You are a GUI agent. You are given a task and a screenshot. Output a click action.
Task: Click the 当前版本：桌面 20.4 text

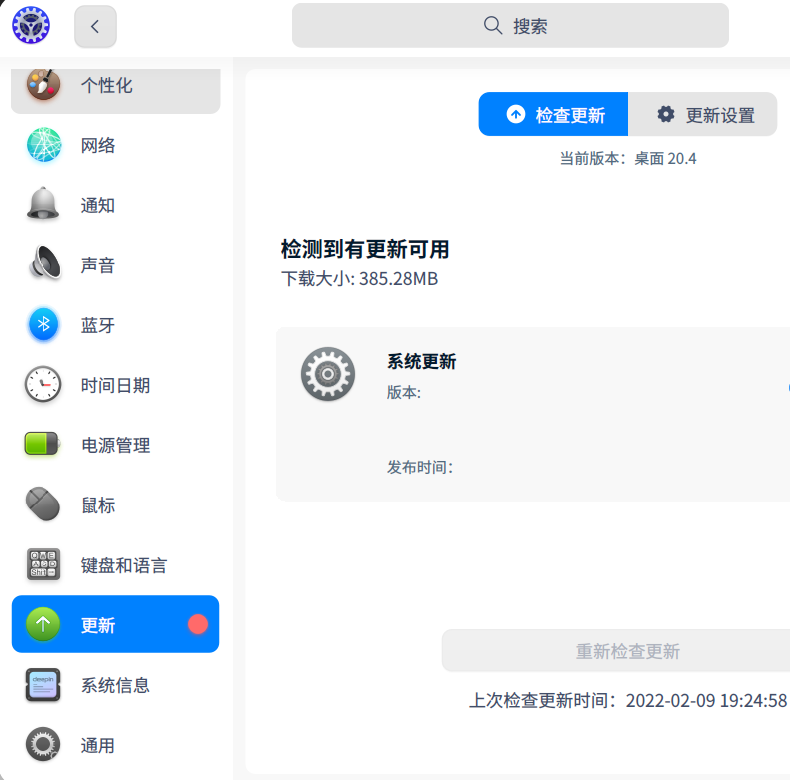point(628,159)
